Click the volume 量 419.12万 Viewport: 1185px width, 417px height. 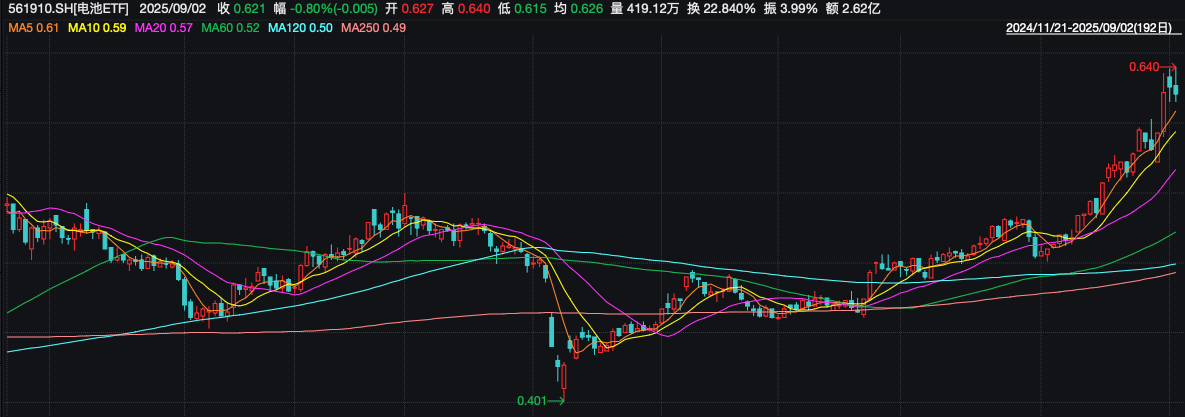click(x=643, y=9)
